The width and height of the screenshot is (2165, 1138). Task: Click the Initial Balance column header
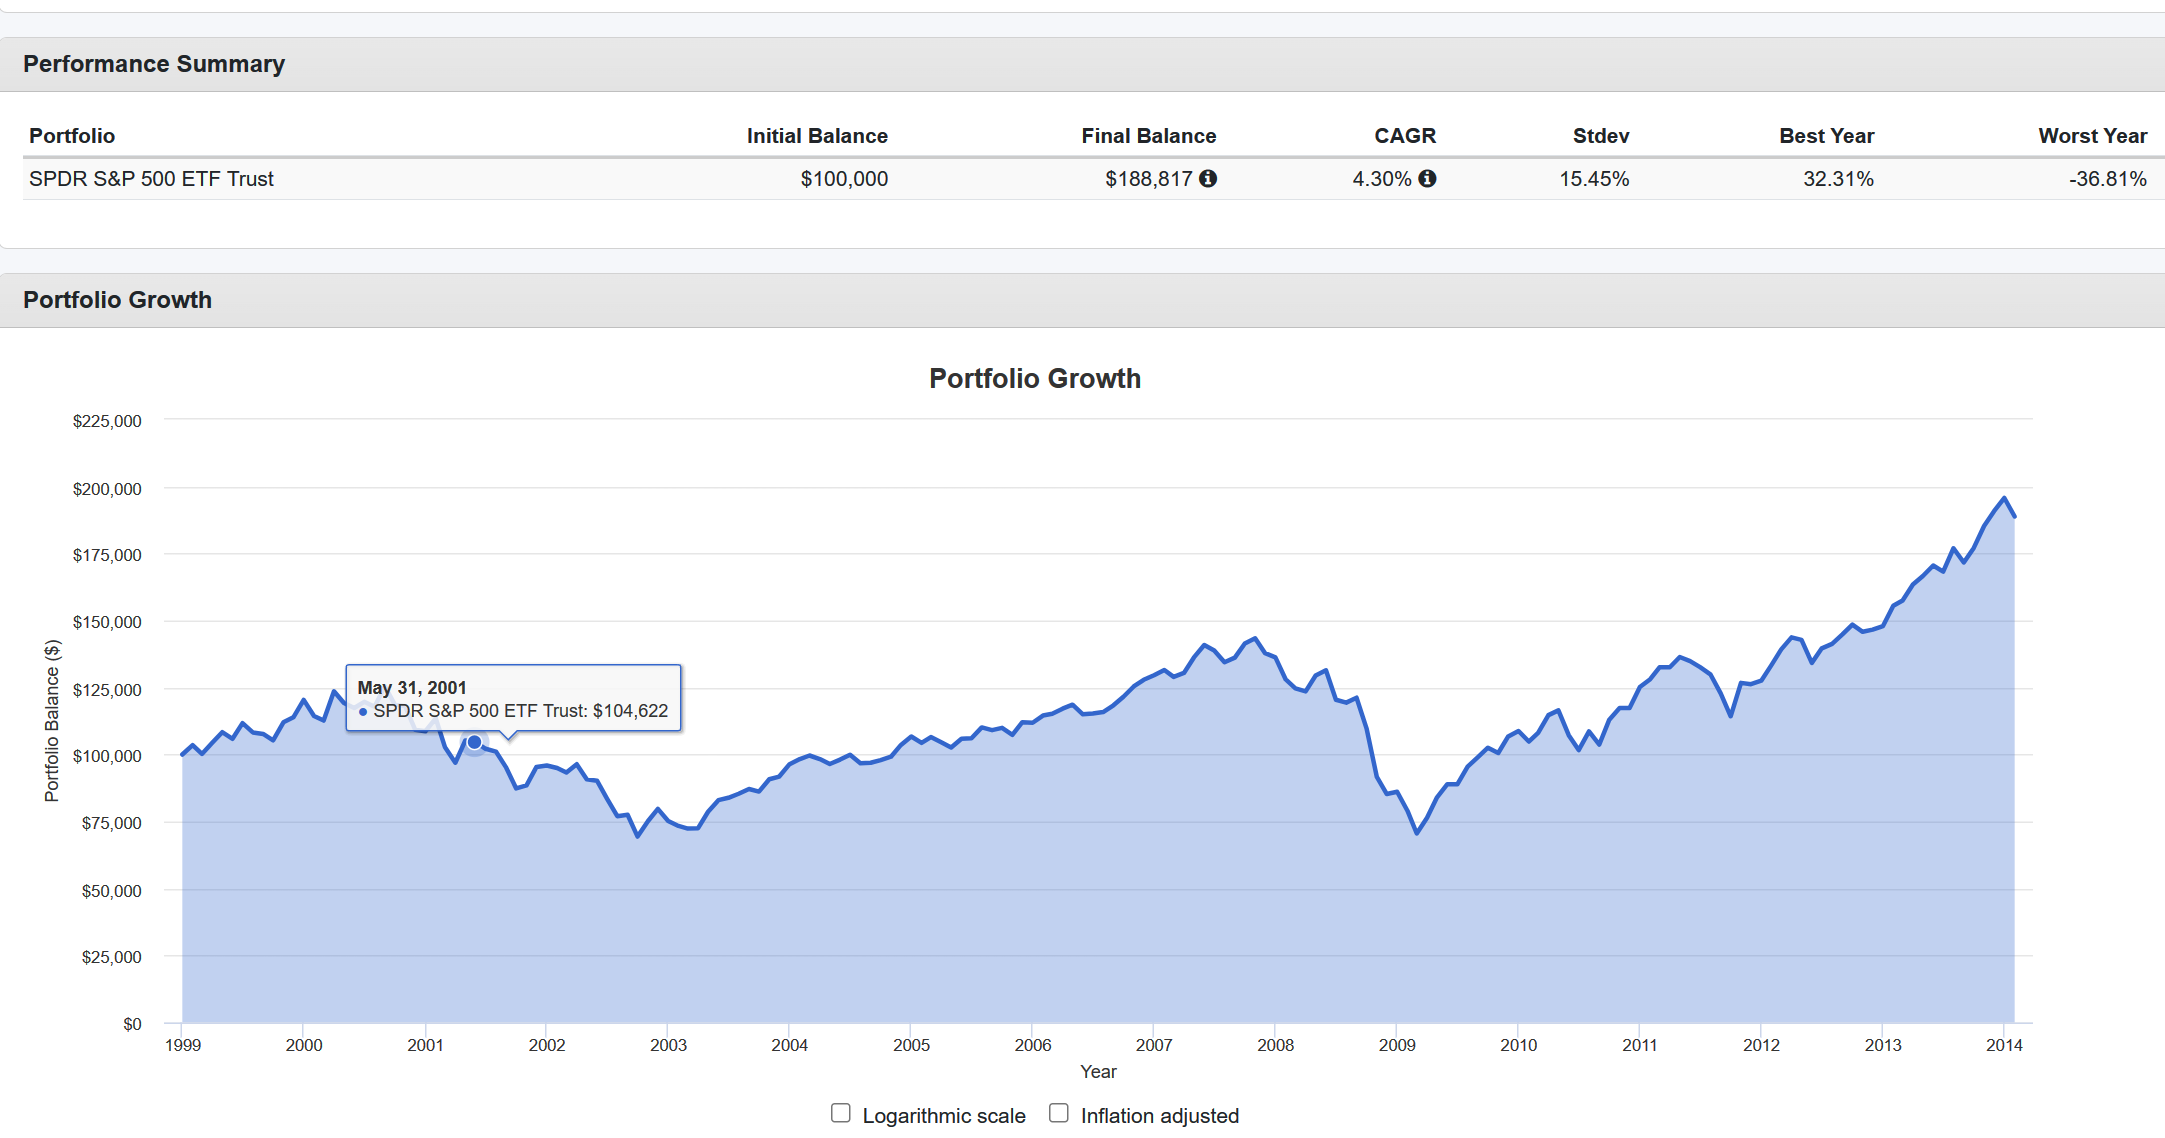click(816, 136)
